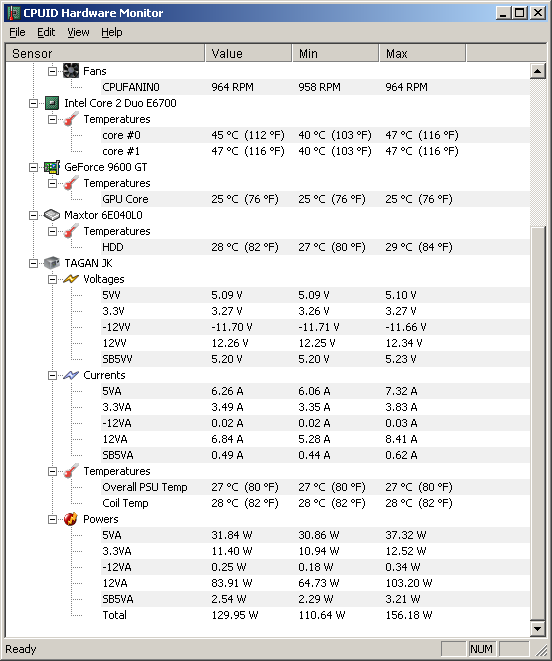Collapse the Currents group

pos(52,375)
